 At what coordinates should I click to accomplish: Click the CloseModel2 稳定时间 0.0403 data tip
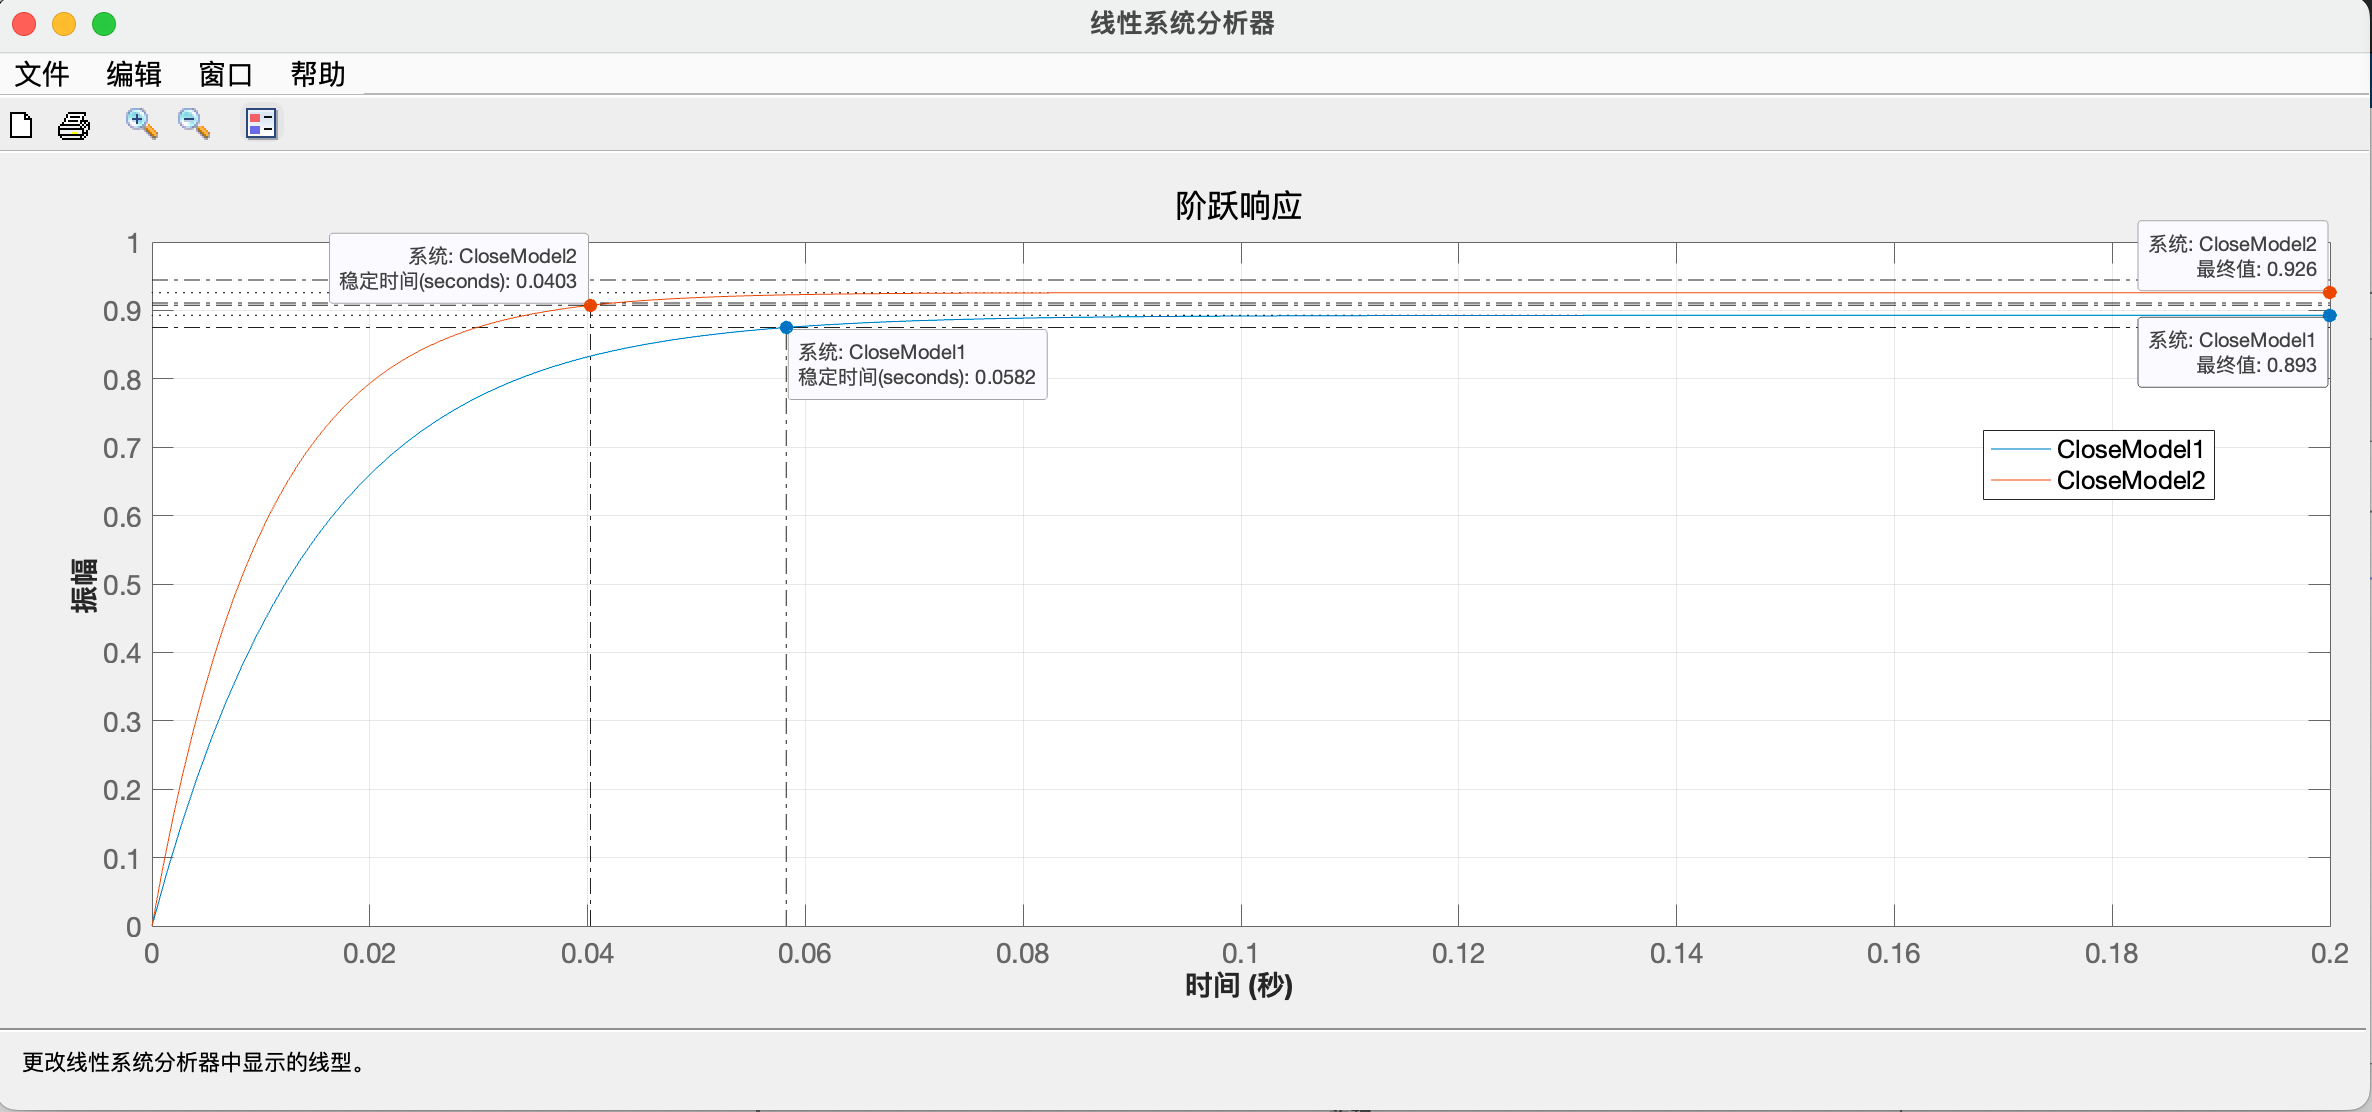coord(459,269)
